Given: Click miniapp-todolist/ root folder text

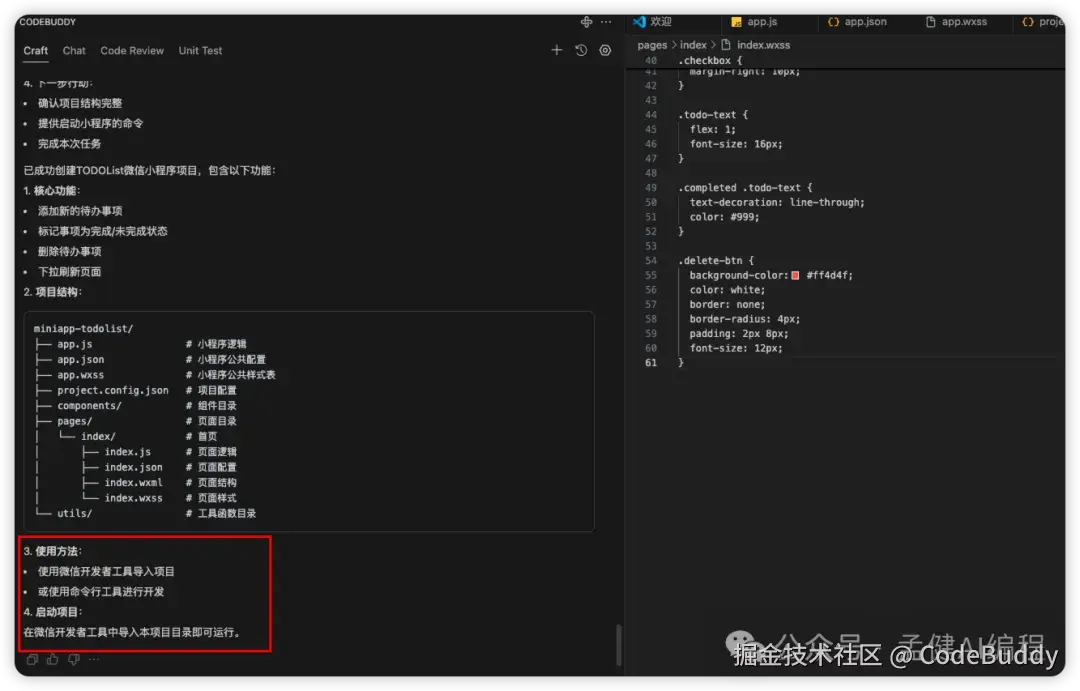Looking at the screenshot, I should click(83, 329).
